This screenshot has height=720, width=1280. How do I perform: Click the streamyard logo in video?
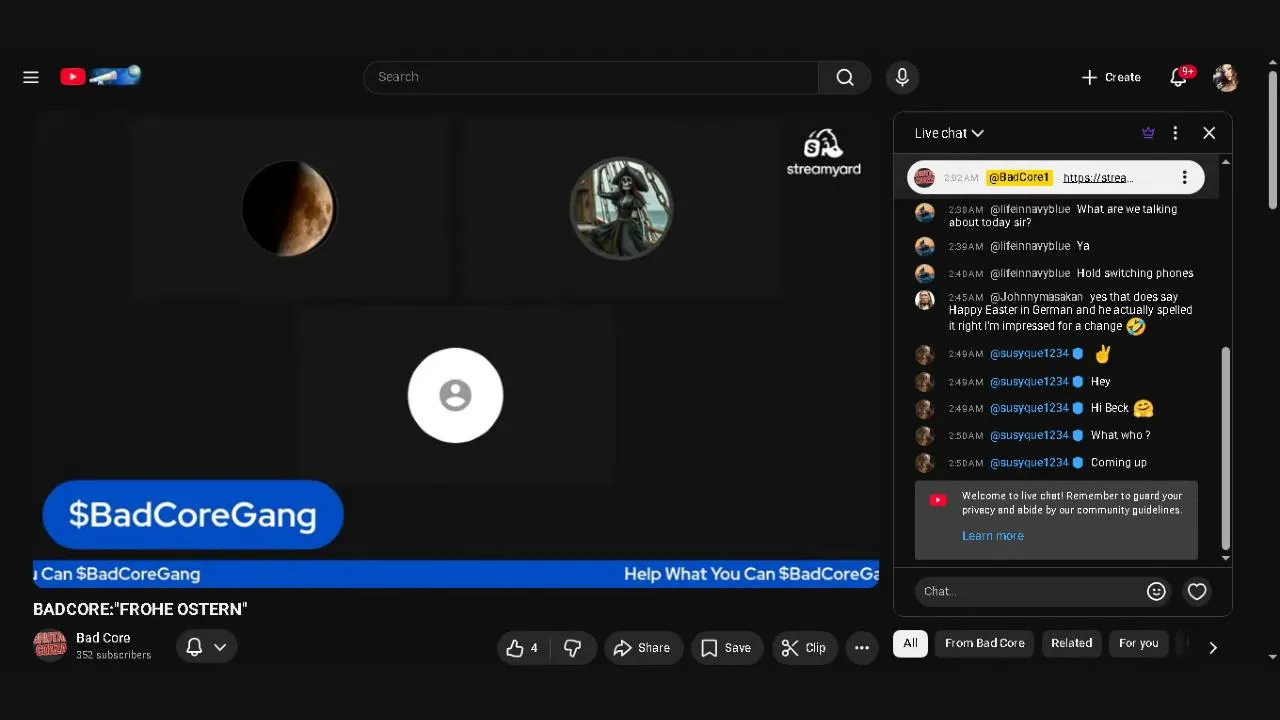(823, 152)
